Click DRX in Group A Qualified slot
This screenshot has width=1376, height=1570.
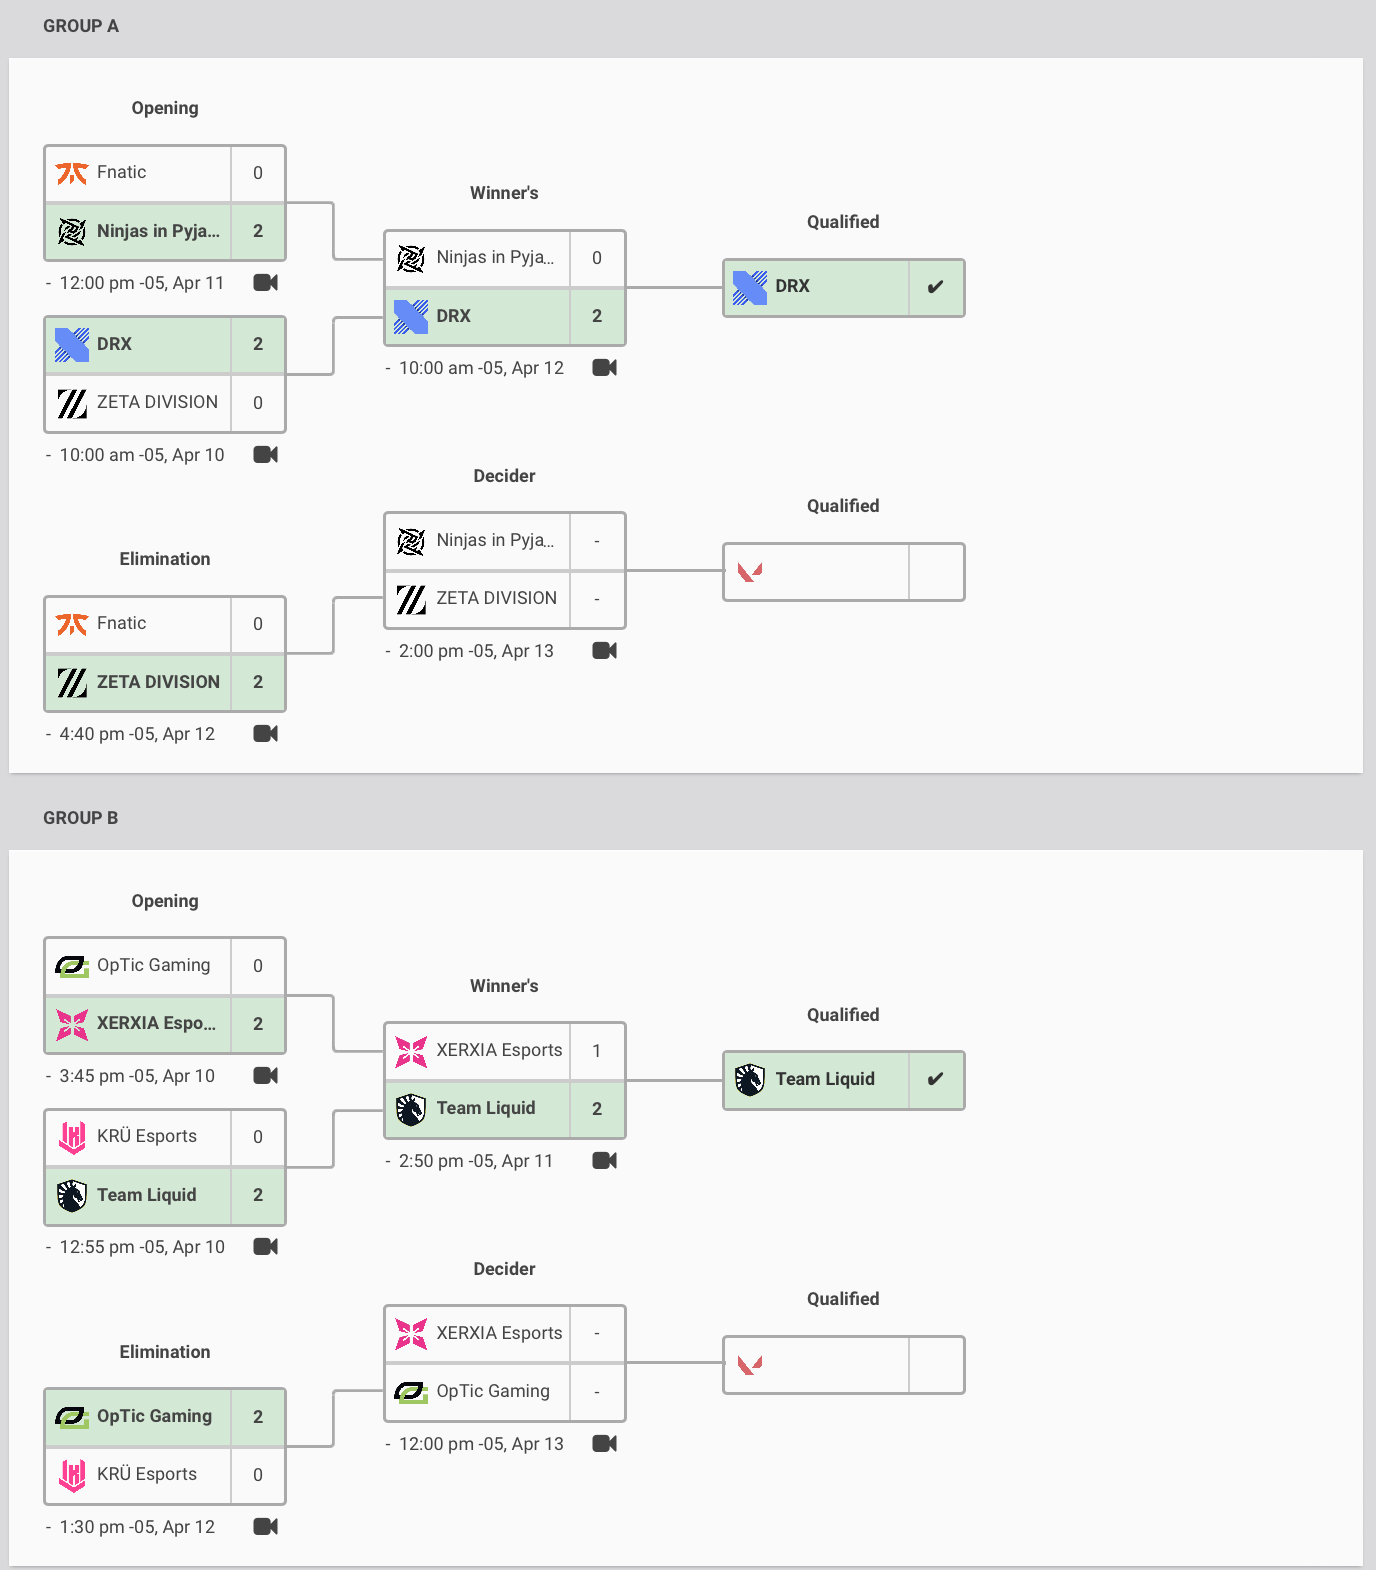(x=792, y=287)
